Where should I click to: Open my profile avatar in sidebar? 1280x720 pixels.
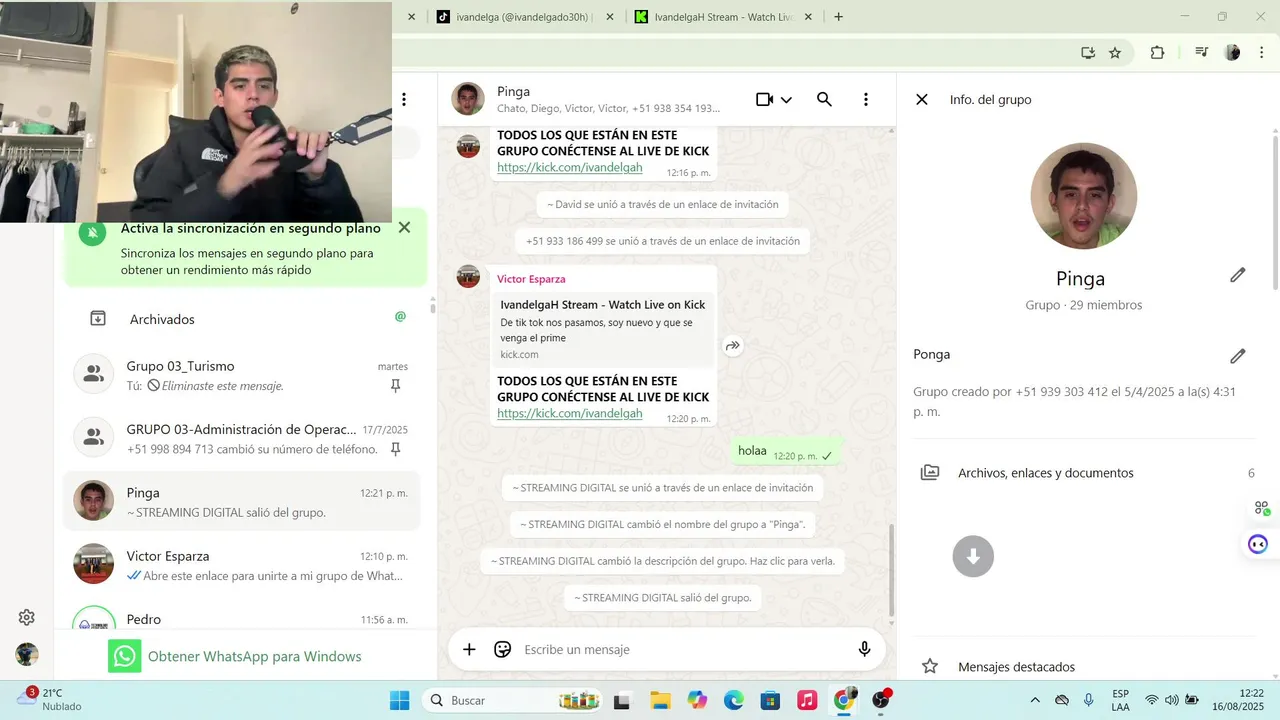click(x=27, y=654)
